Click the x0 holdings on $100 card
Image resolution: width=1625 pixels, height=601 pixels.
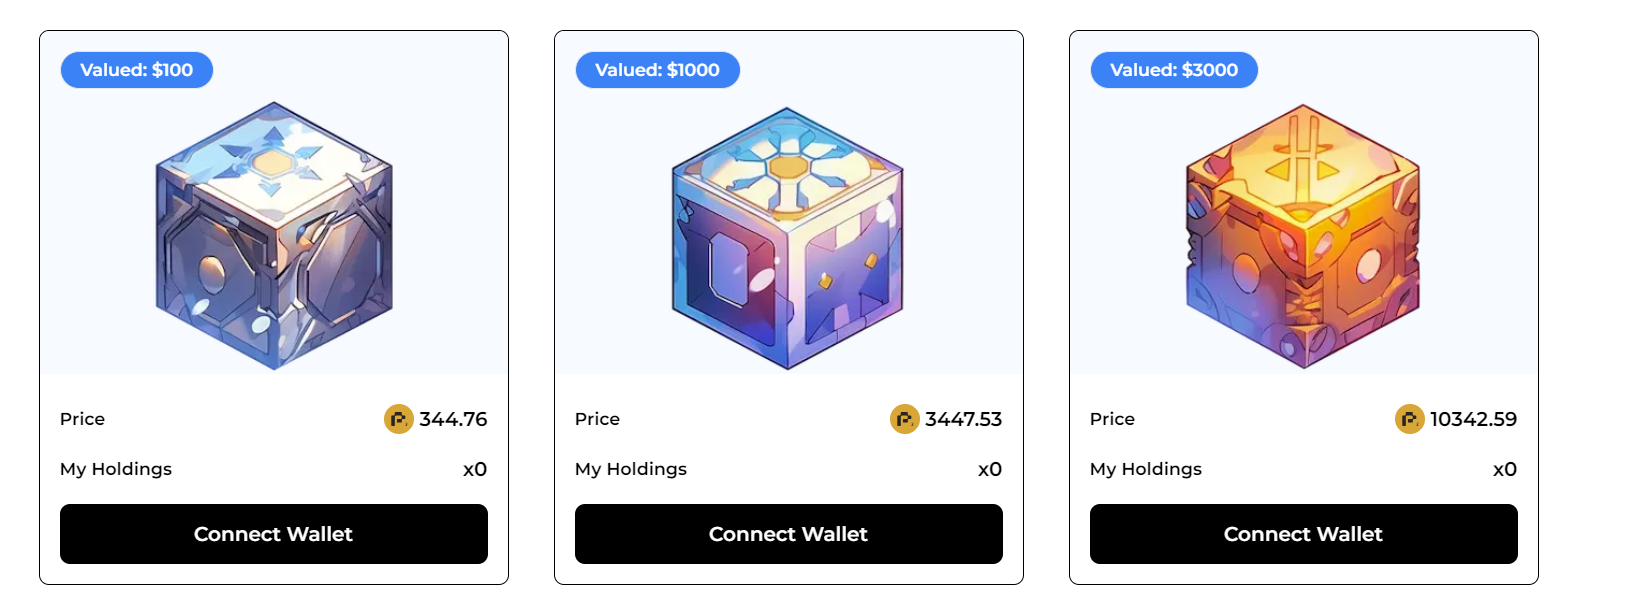(x=475, y=469)
